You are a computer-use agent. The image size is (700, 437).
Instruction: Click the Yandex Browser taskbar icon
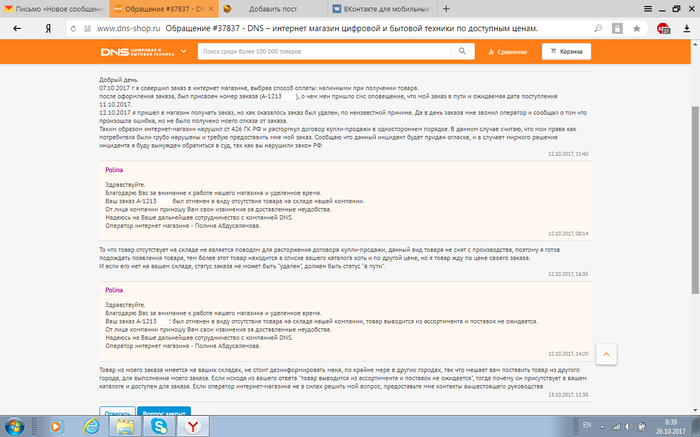point(193,427)
